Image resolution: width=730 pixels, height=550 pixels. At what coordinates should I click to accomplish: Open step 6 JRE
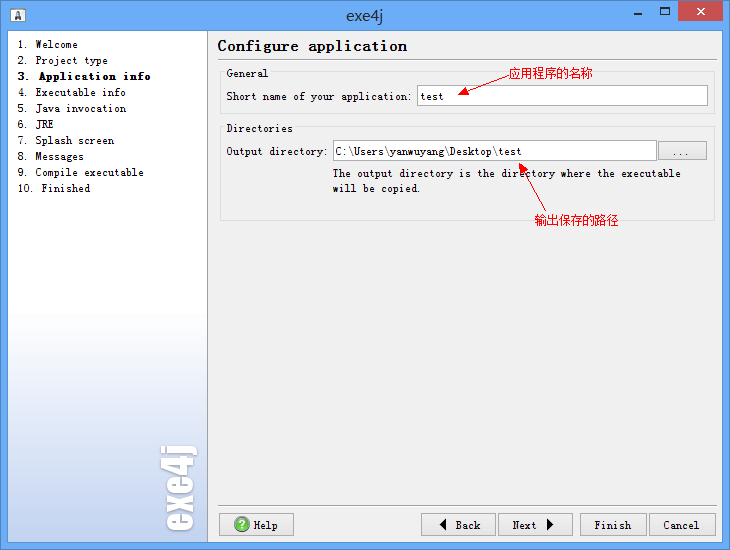pos(35,124)
